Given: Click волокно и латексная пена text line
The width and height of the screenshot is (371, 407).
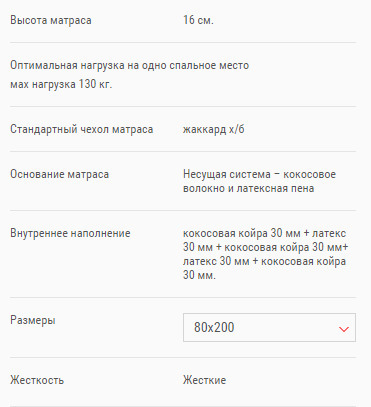Looking at the screenshot, I should pyautogui.click(x=248, y=188).
